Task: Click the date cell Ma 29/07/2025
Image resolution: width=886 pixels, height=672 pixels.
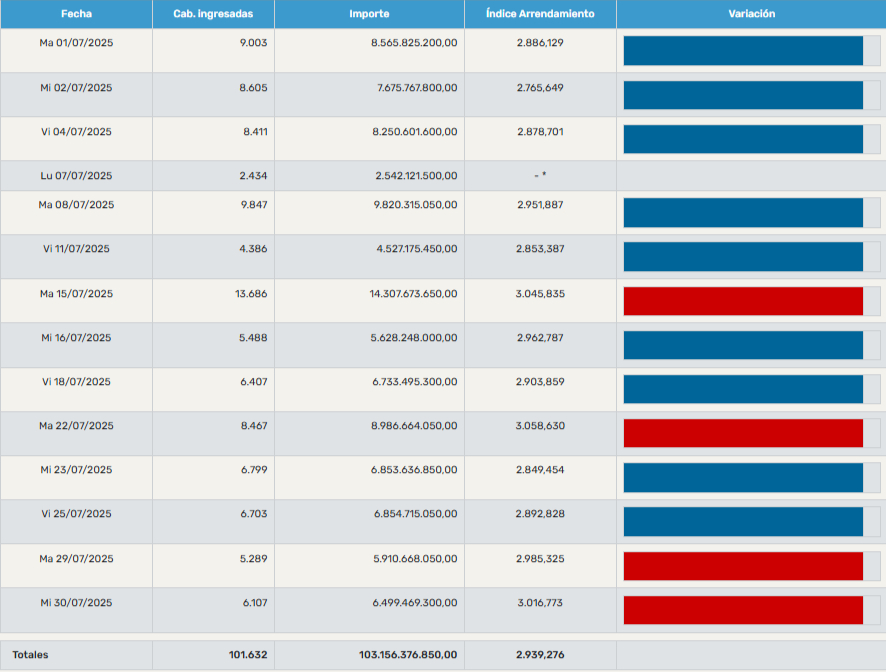Action: (x=76, y=558)
